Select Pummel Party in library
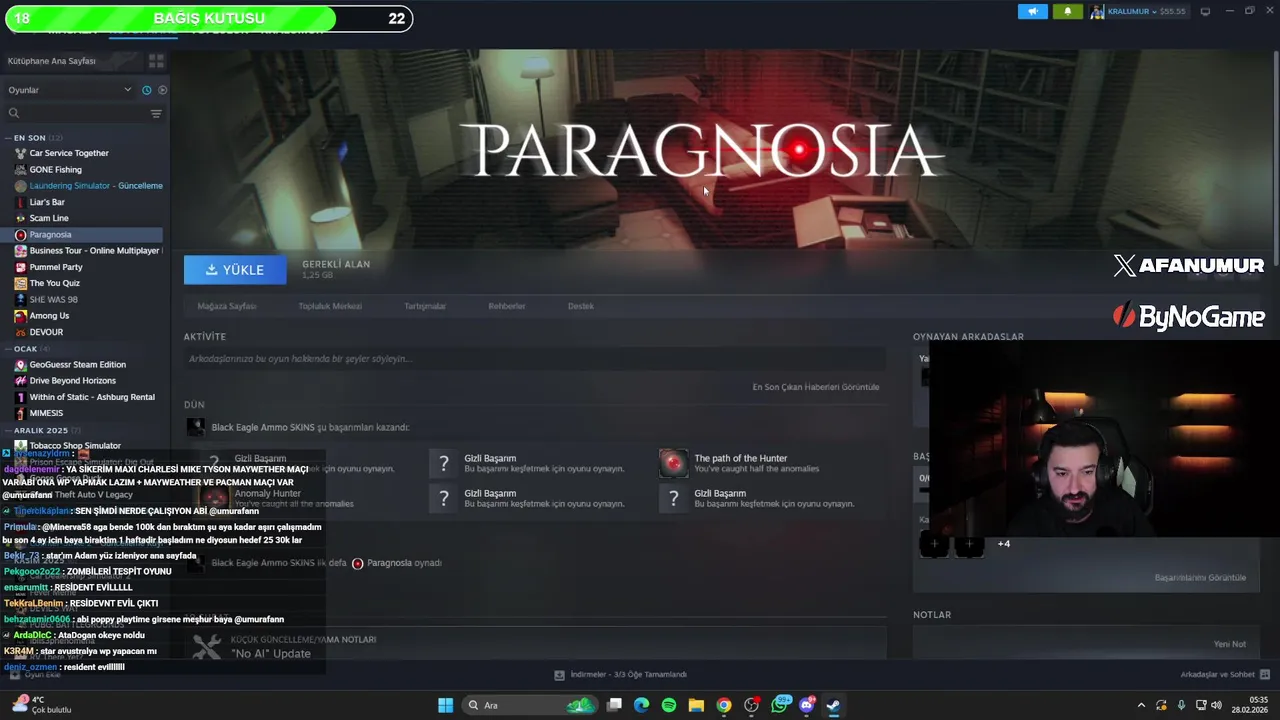 click(x=56, y=267)
